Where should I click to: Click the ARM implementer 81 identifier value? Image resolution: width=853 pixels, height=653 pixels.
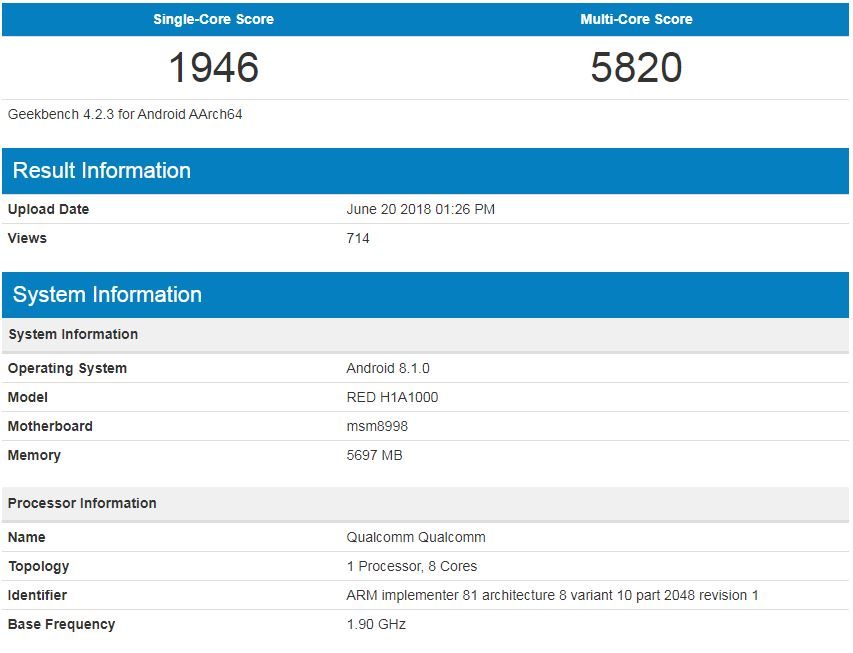coord(552,595)
